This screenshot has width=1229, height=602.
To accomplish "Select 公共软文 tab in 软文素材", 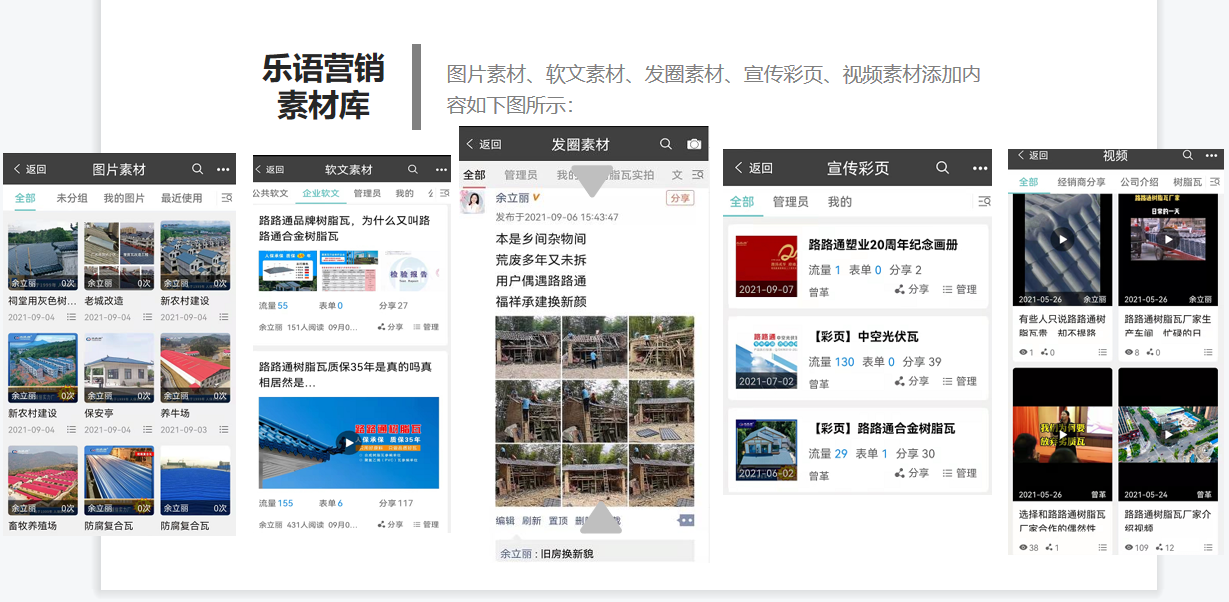I will click(270, 193).
